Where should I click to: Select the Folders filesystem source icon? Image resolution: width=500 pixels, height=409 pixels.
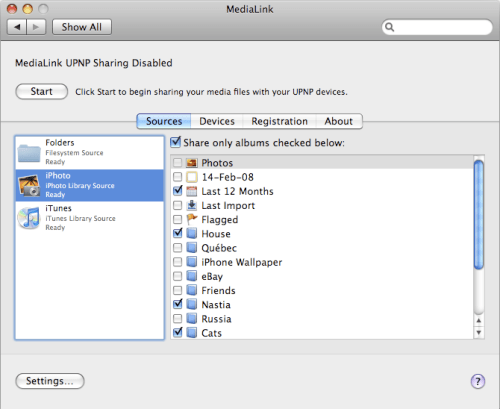point(29,153)
